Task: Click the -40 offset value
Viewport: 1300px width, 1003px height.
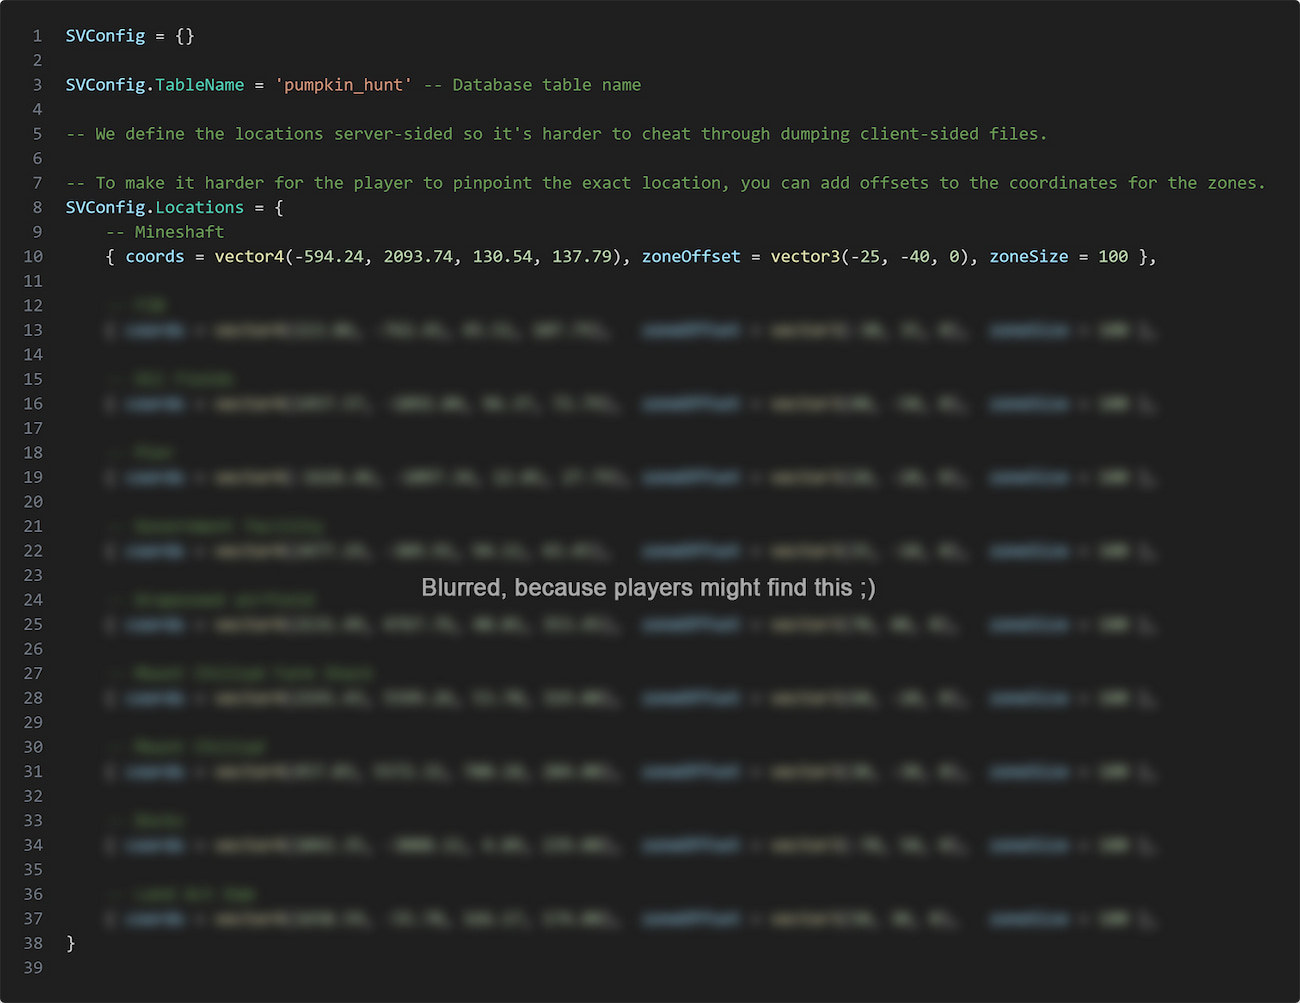Action: click(914, 257)
